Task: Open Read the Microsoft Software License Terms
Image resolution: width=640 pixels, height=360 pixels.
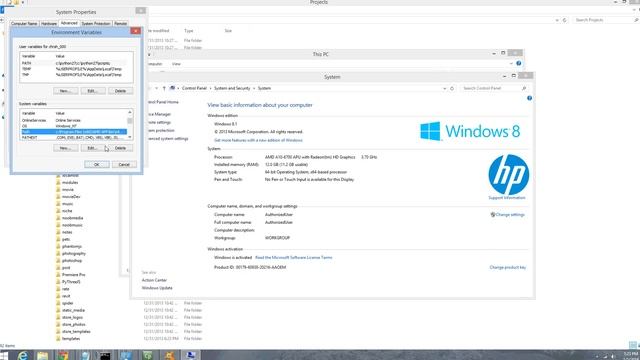Action: pos(293,258)
